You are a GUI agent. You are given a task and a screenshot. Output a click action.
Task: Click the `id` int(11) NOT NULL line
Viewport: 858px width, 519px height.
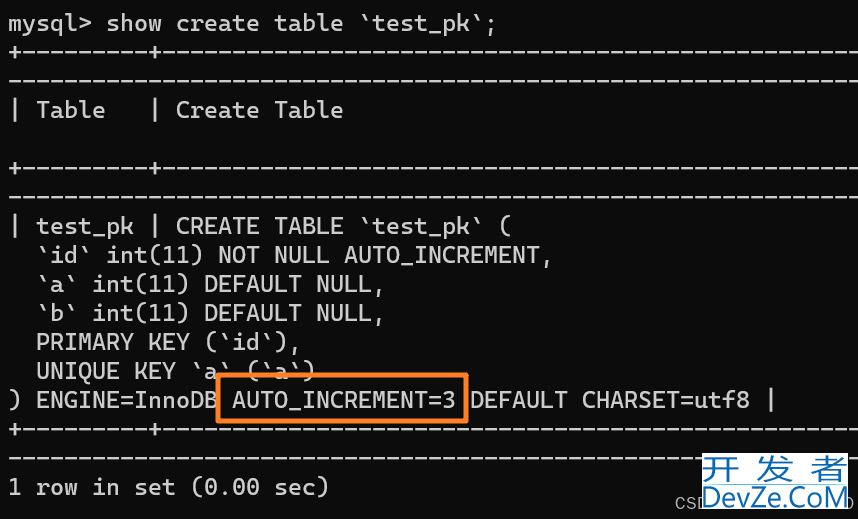click(x=294, y=256)
